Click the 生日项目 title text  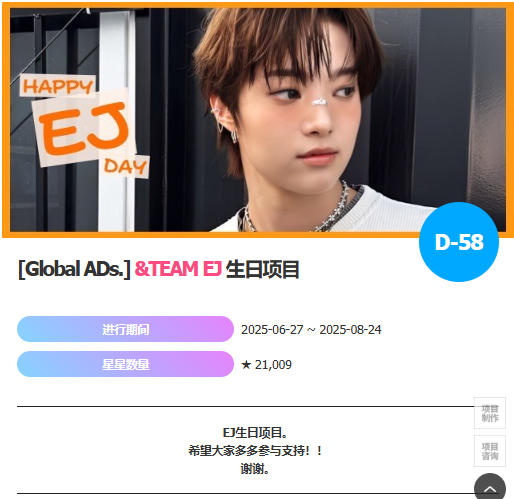tap(263, 269)
